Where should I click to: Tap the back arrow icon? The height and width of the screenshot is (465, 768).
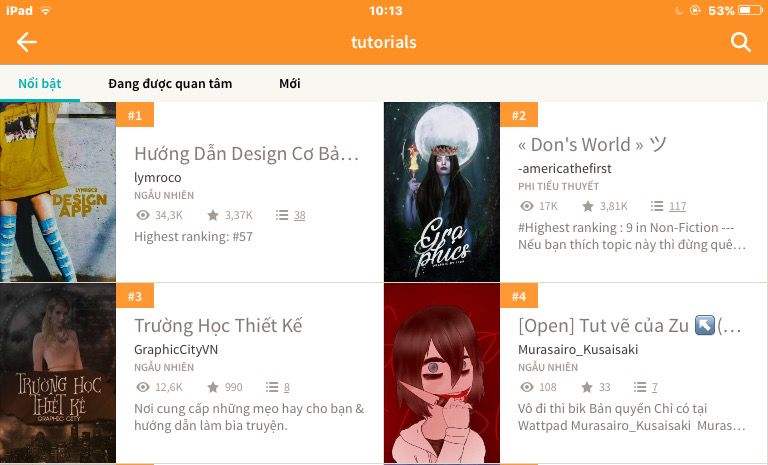click(x=26, y=42)
